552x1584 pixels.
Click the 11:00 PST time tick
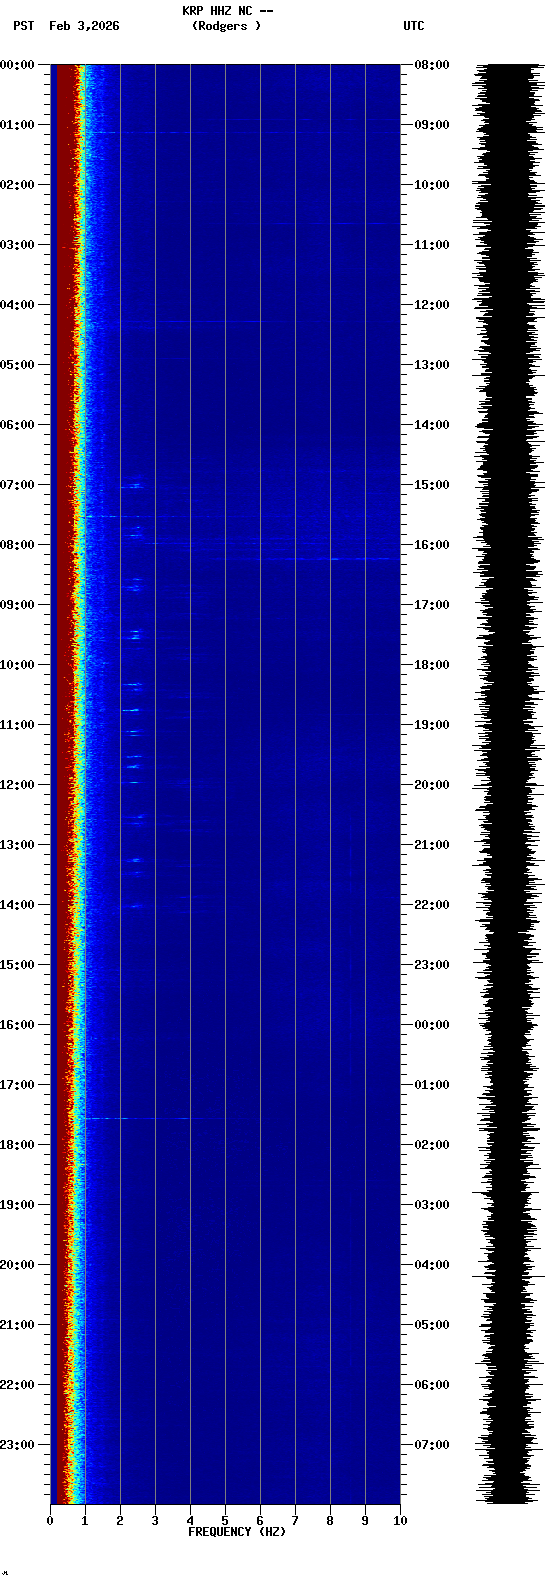click(x=18, y=725)
